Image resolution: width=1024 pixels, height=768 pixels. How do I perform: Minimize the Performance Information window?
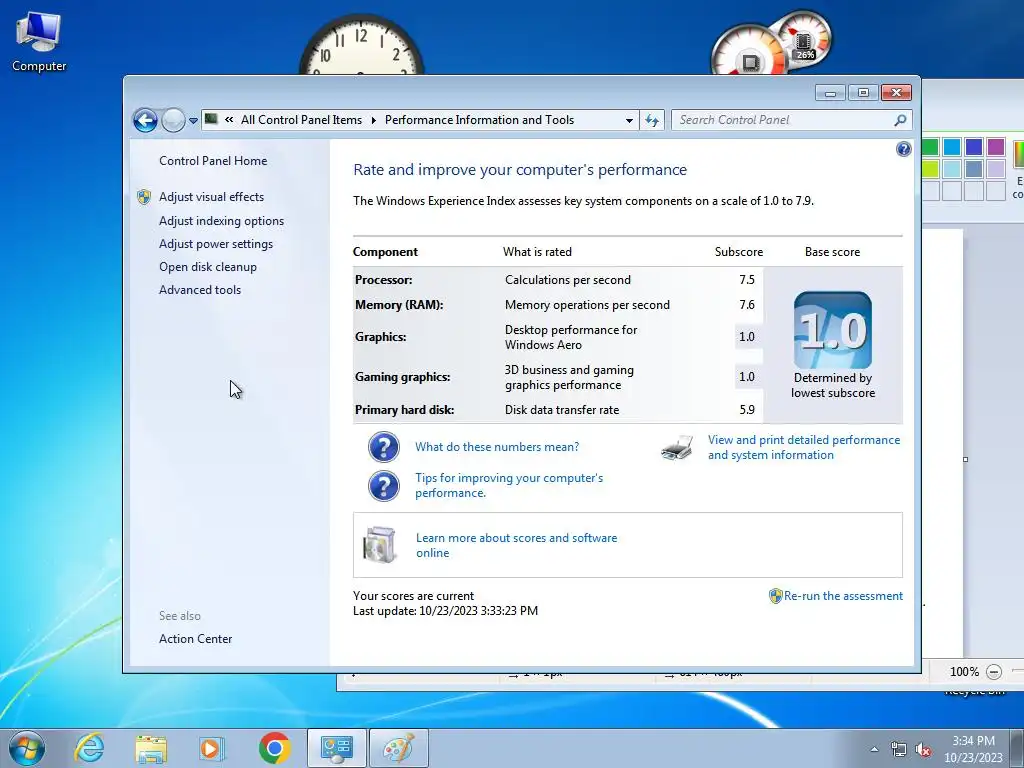coord(831,93)
